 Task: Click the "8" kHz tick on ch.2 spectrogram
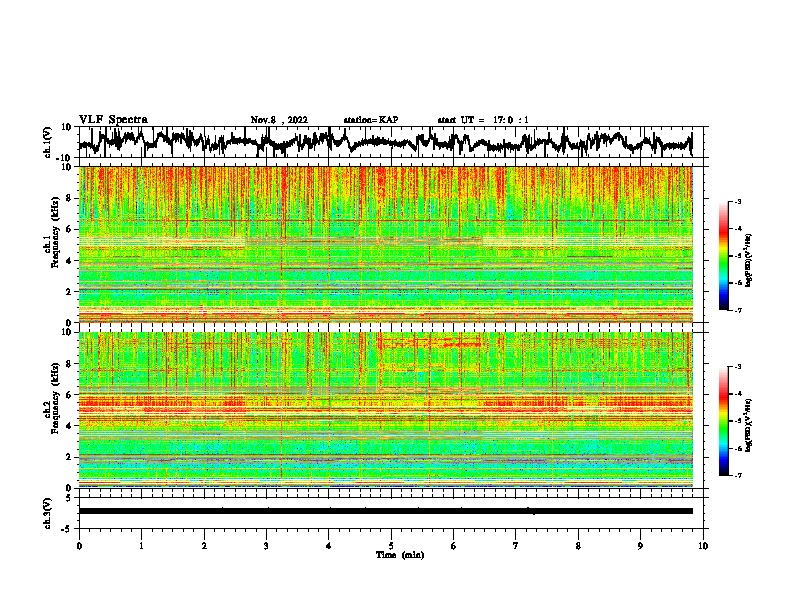click(69, 364)
